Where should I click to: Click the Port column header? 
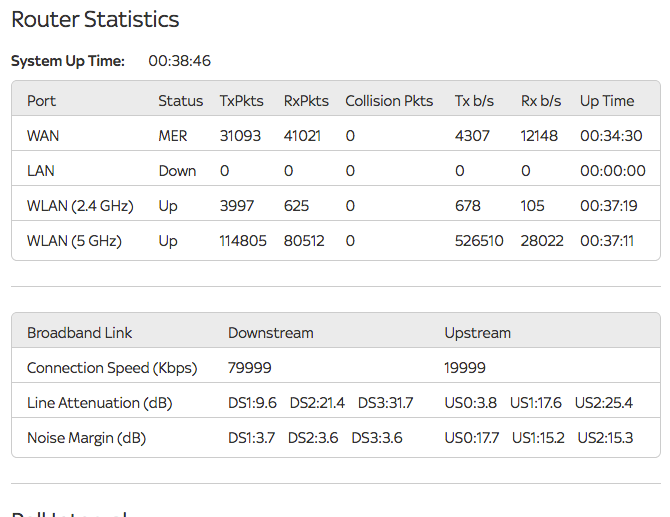coord(41,101)
